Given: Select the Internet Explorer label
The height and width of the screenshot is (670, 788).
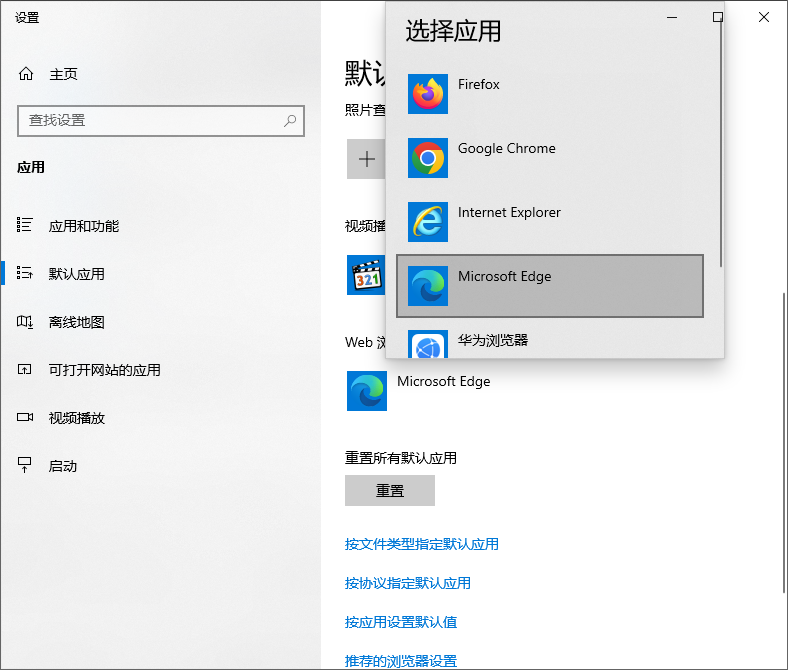Looking at the screenshot, I should click(x=509, y=212).
